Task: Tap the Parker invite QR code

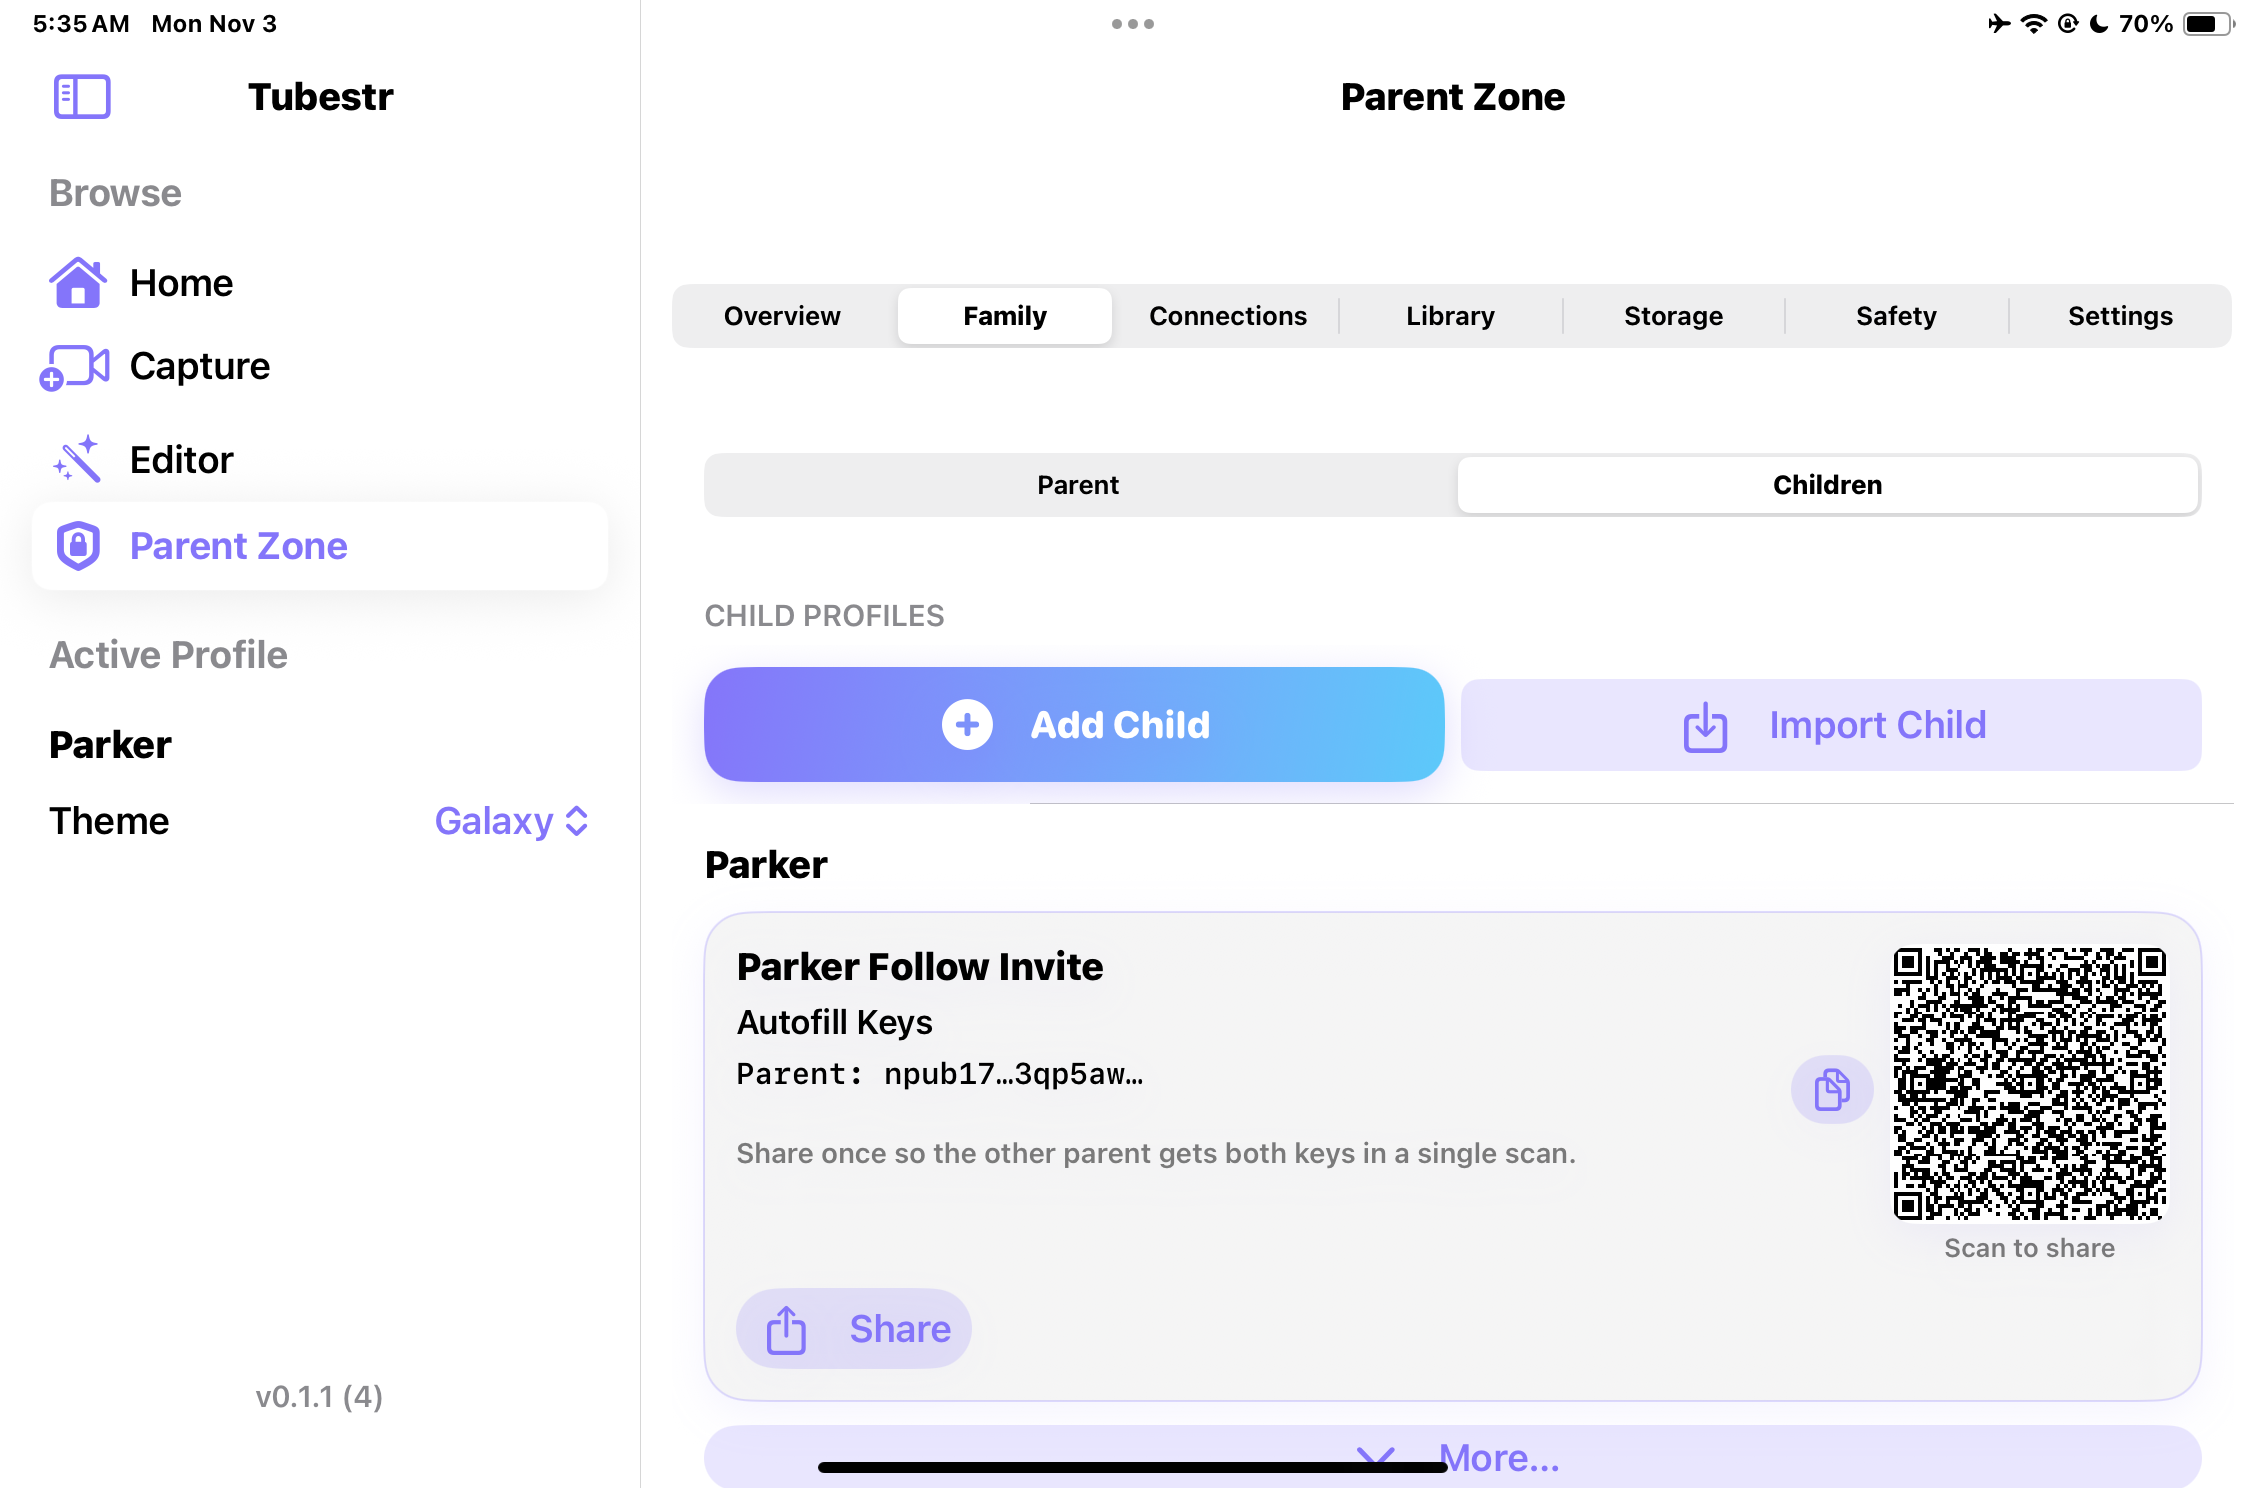Action: [2029, 1084]
